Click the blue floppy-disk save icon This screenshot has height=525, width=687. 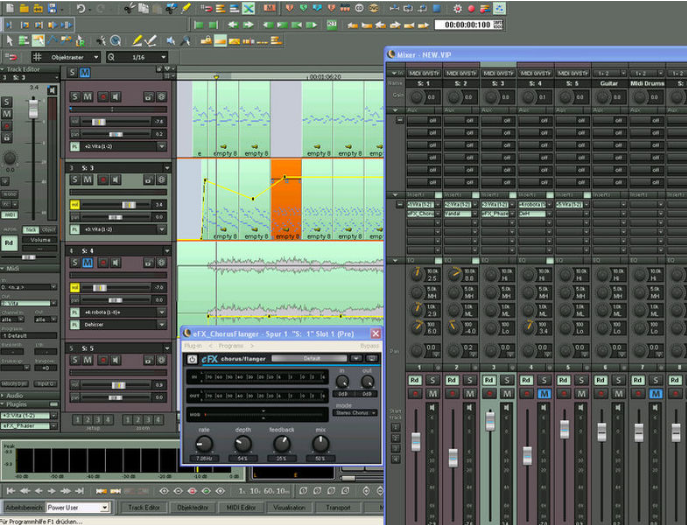click(52, 8)
